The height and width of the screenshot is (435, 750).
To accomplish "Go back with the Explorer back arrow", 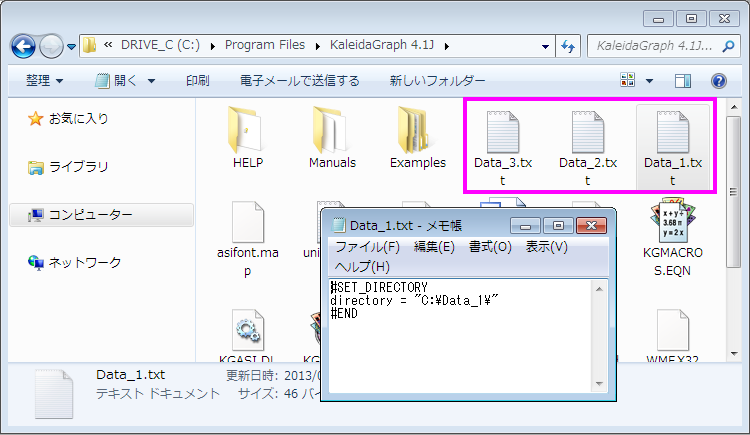I will point(23,46).
